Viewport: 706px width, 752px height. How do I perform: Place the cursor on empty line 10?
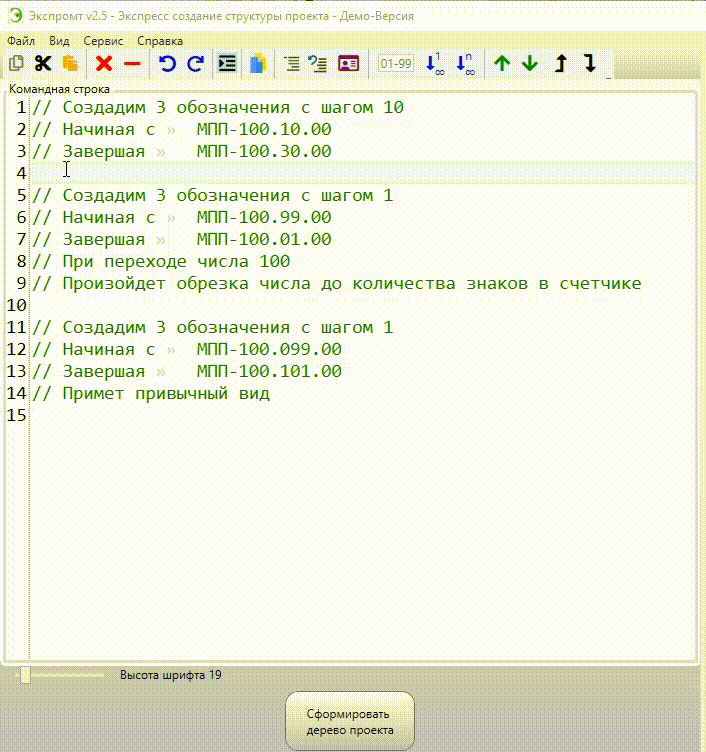point(364,305)
